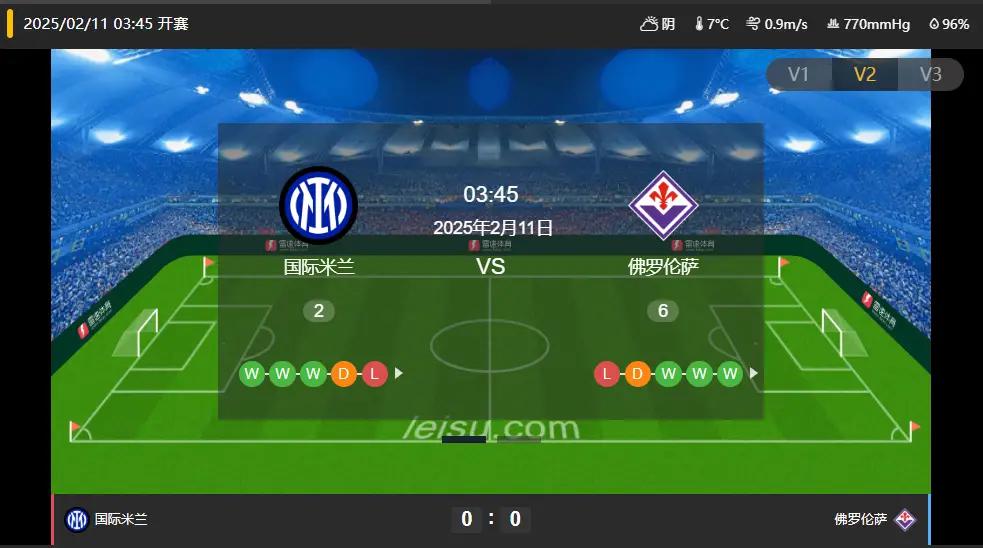Image resolution: width=983 pixels, height=548 pixels.
Task: Click the thermometer icon beside 7°C
Action: pos(699,24)
